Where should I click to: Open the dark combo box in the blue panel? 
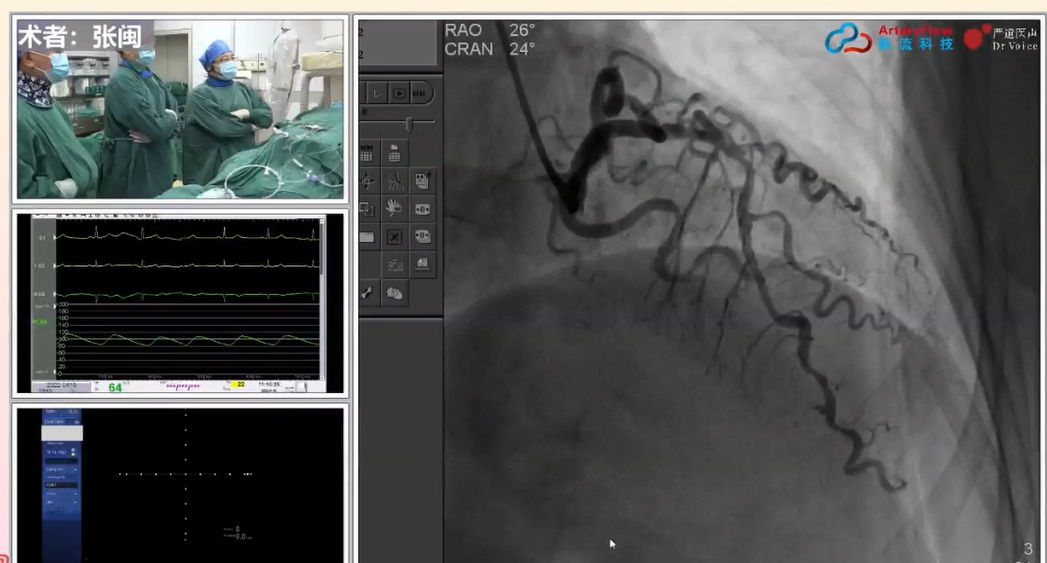61,484
